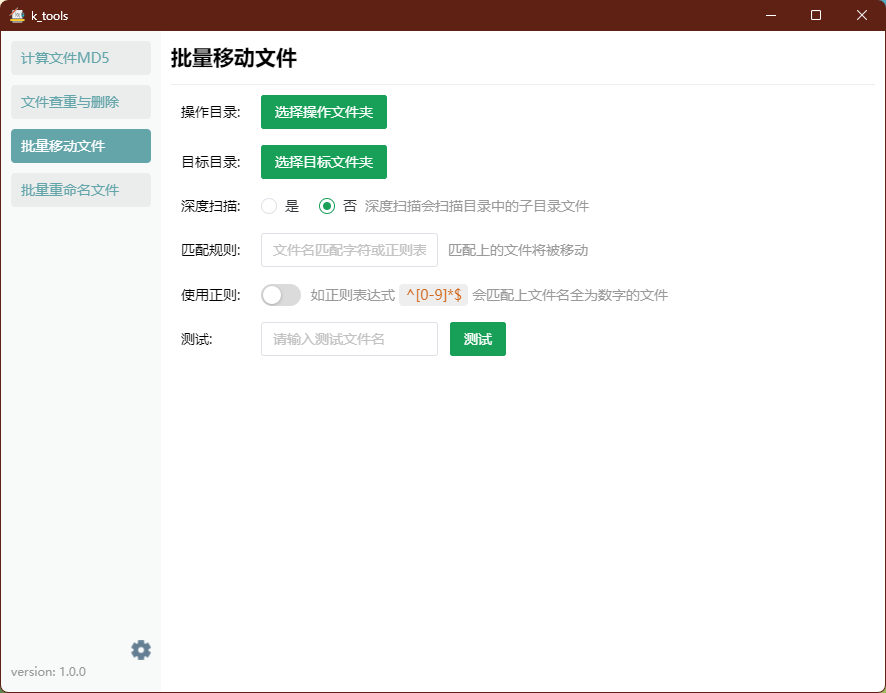Select the 否 radio for deep scan
886x693 pixels.
pos(327,206)
